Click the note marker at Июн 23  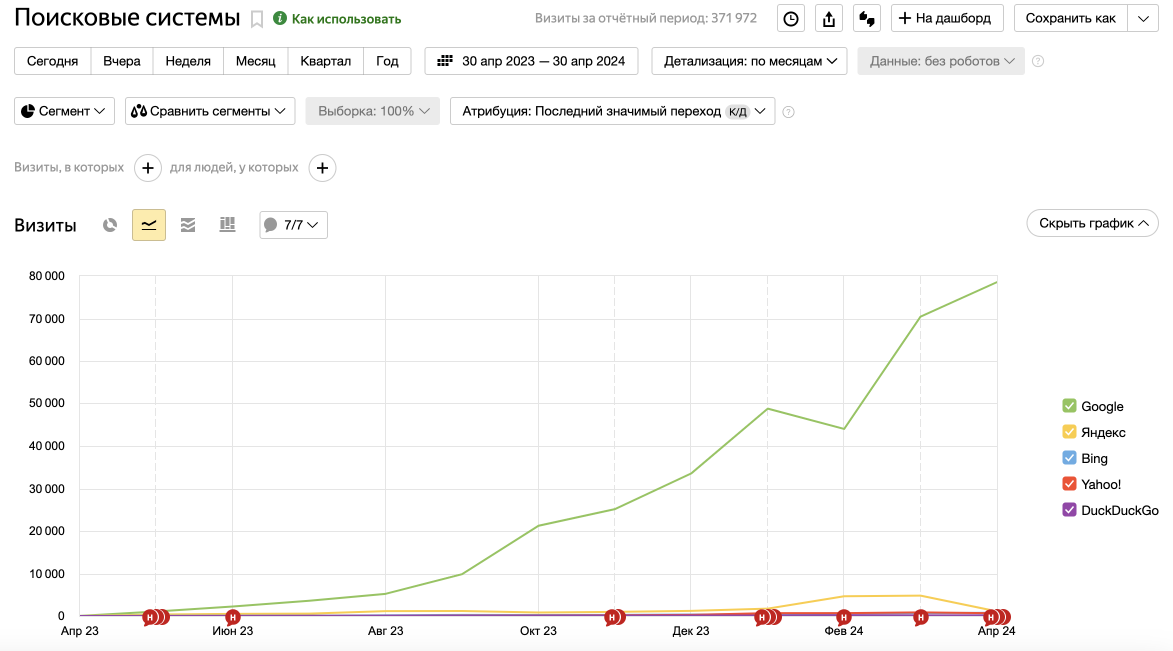point(233,617)
